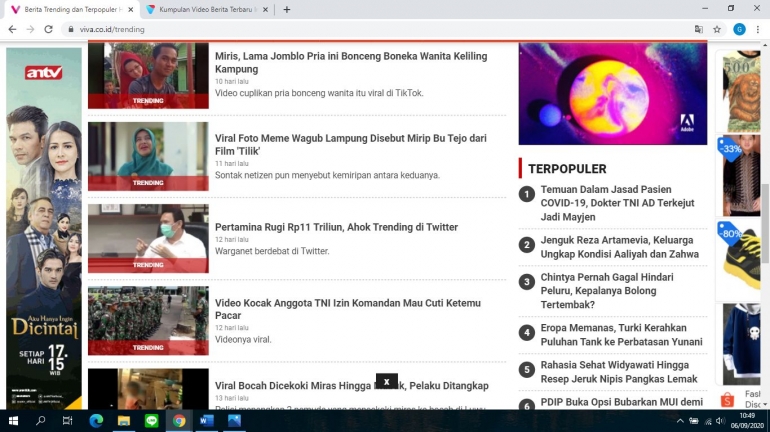The width and height of the screenshot is (770, 432).
Task: Click the yellow sneaker ad with -80% tag
Action: [739, 260]
